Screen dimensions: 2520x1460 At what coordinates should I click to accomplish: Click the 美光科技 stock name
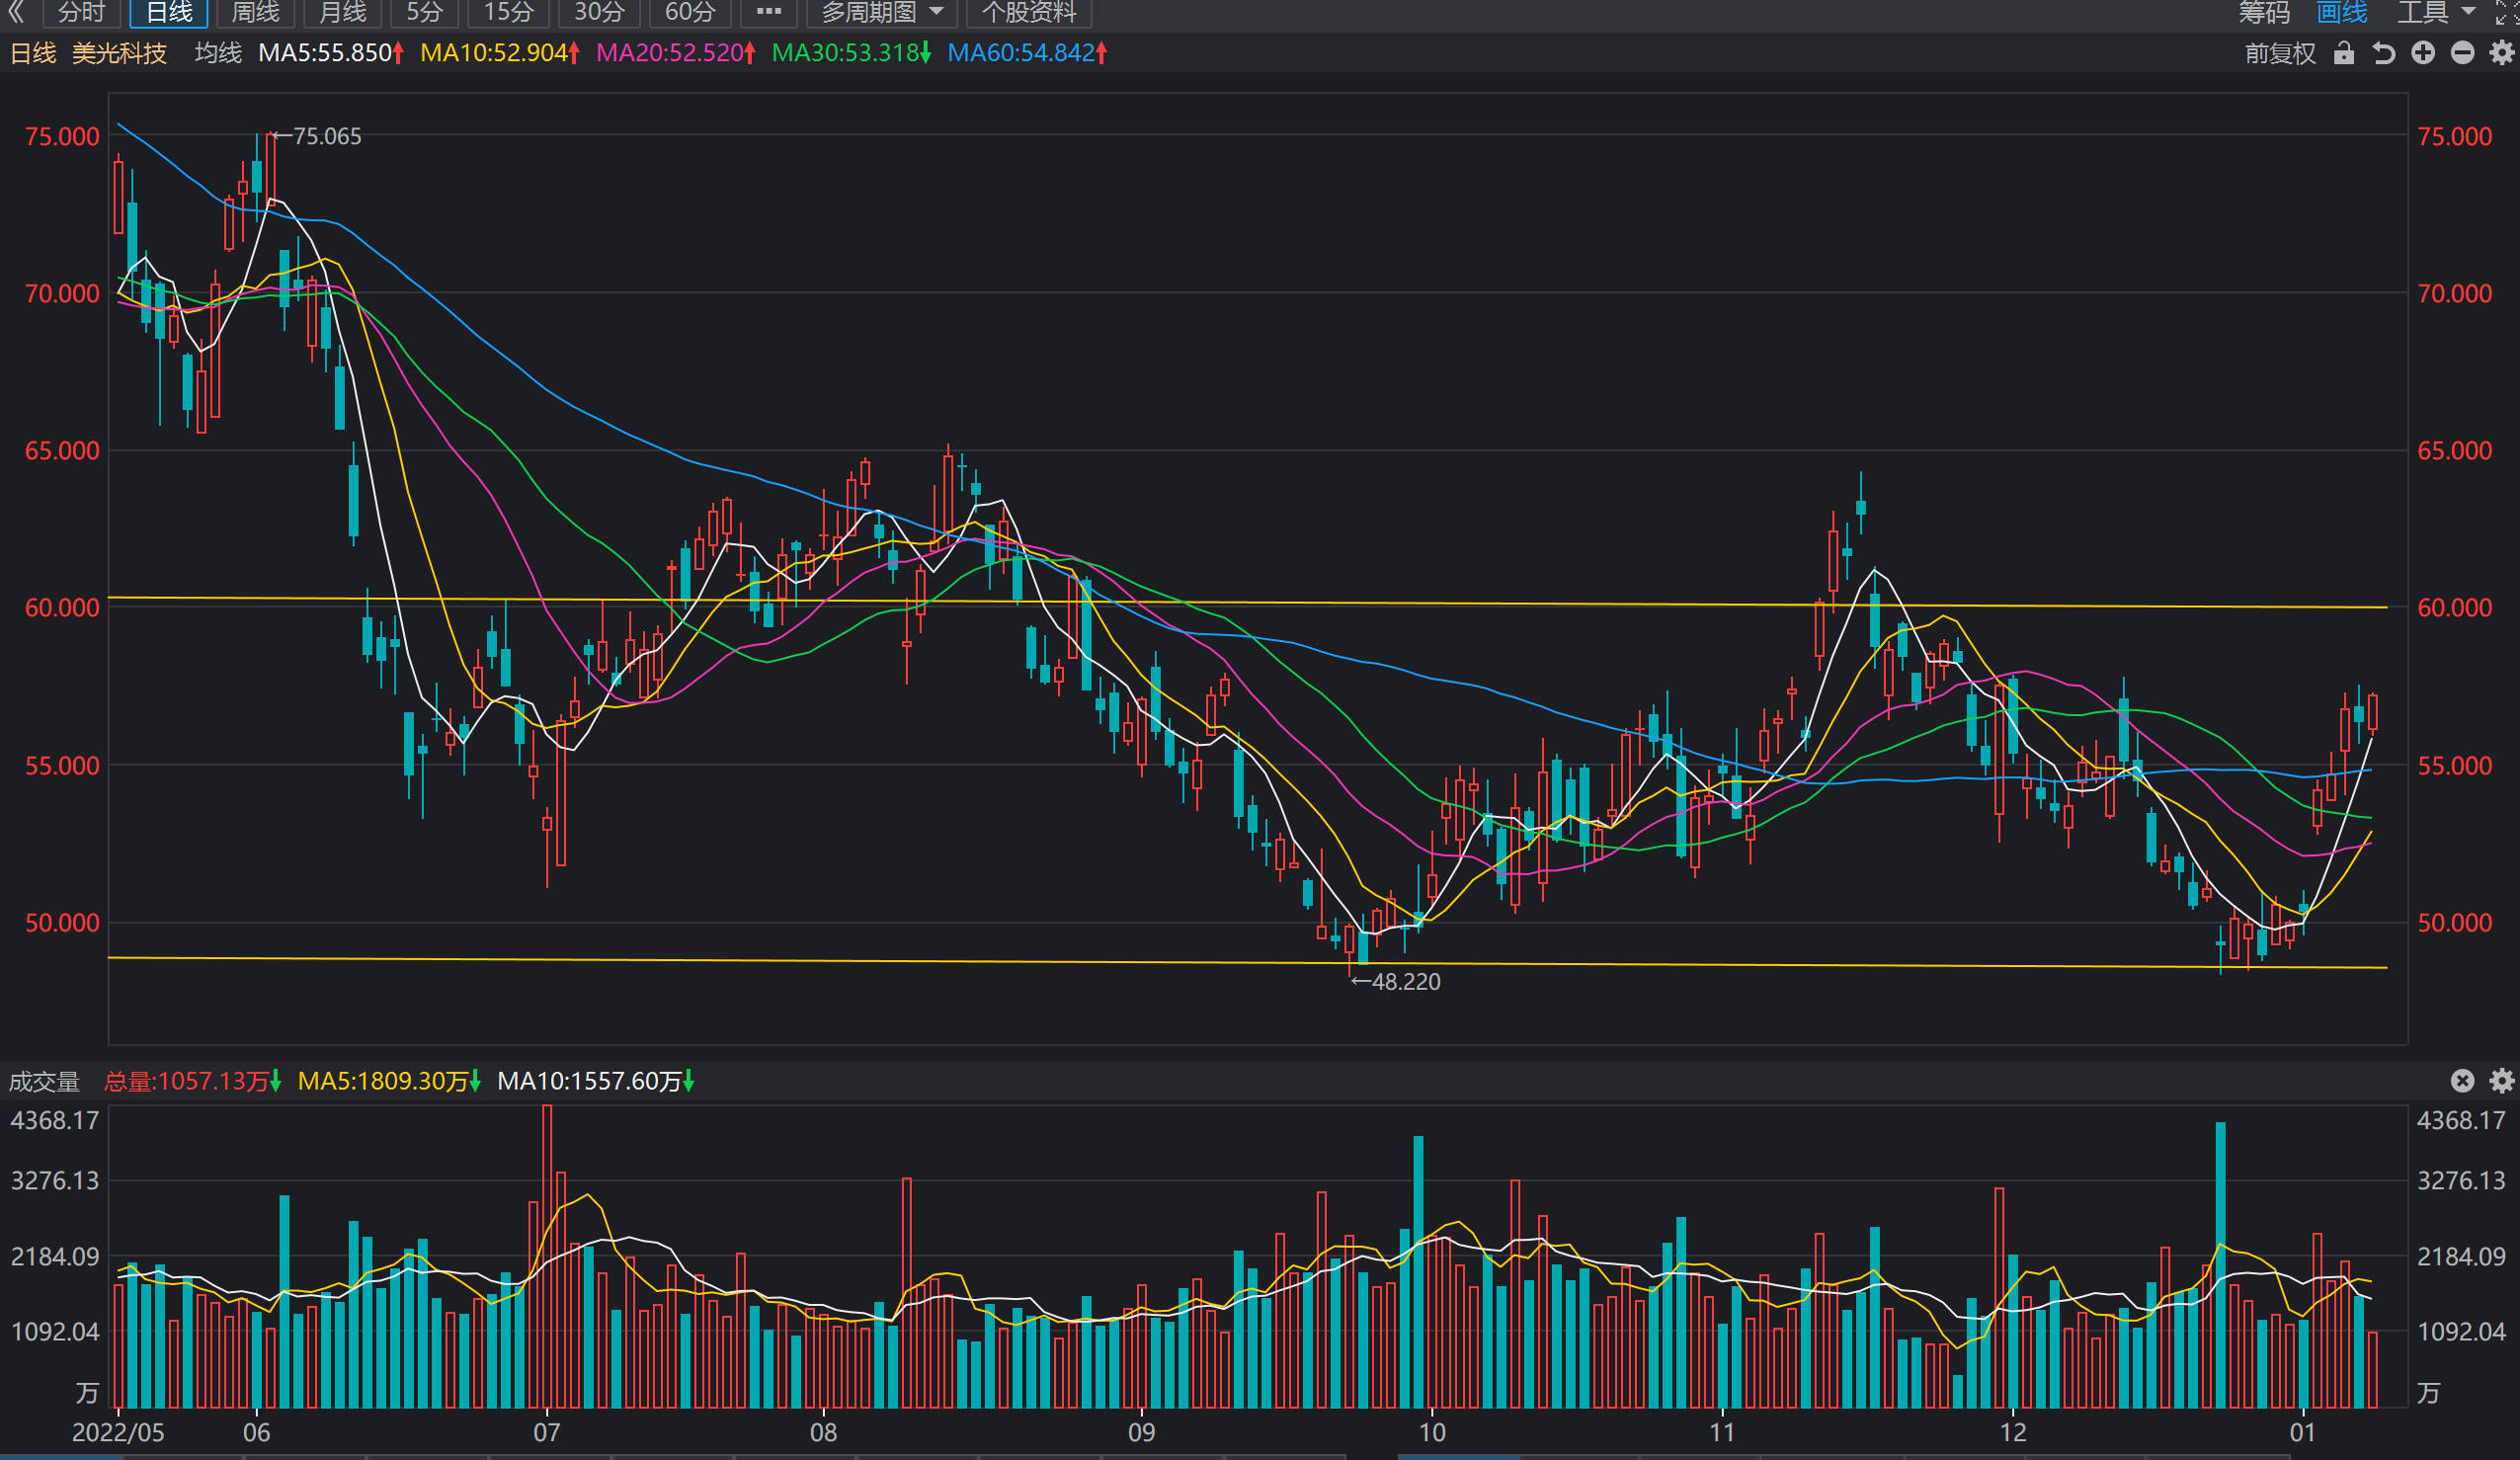click(x=119, y=53)
